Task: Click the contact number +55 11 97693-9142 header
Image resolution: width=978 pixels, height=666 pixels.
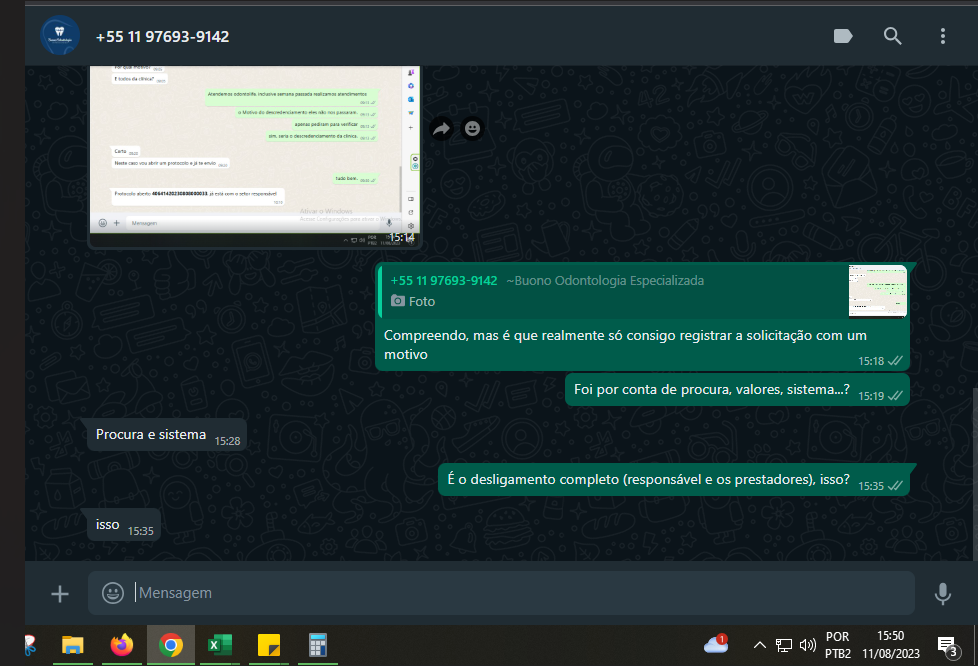Action: (163, 36)
